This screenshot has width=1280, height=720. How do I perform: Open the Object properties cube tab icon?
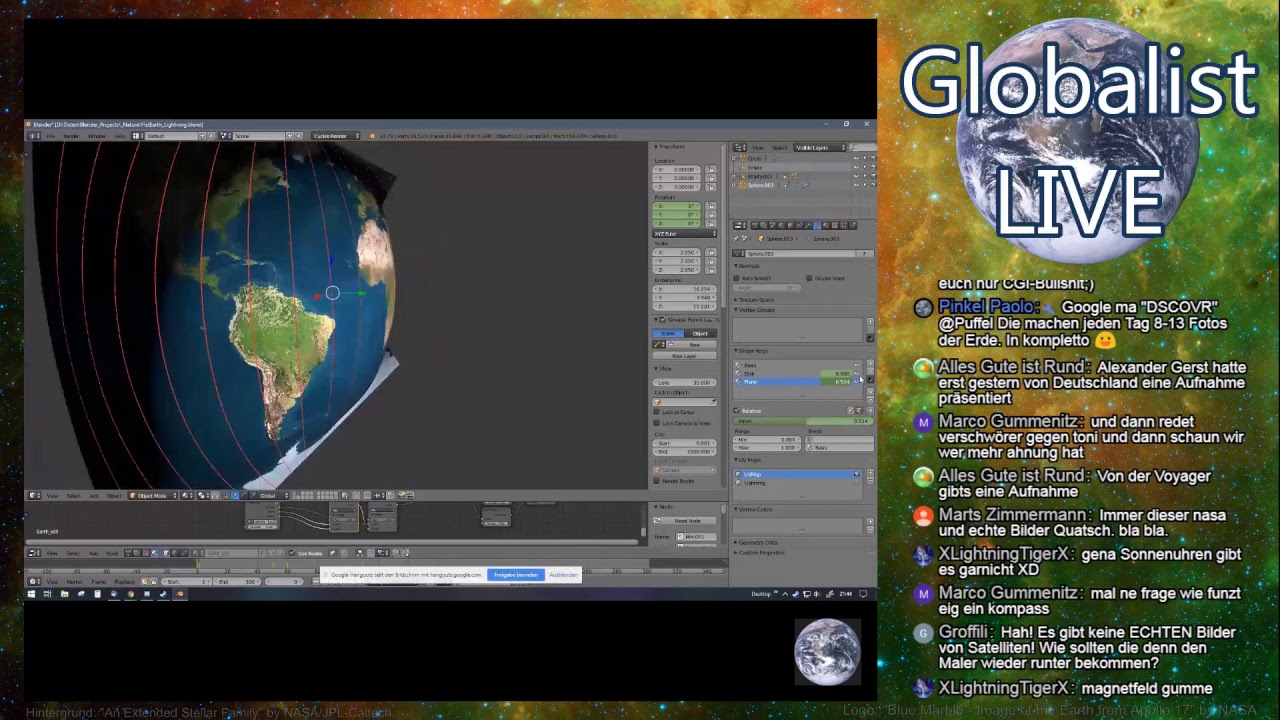pyautogui.click(x=790, y=225)
